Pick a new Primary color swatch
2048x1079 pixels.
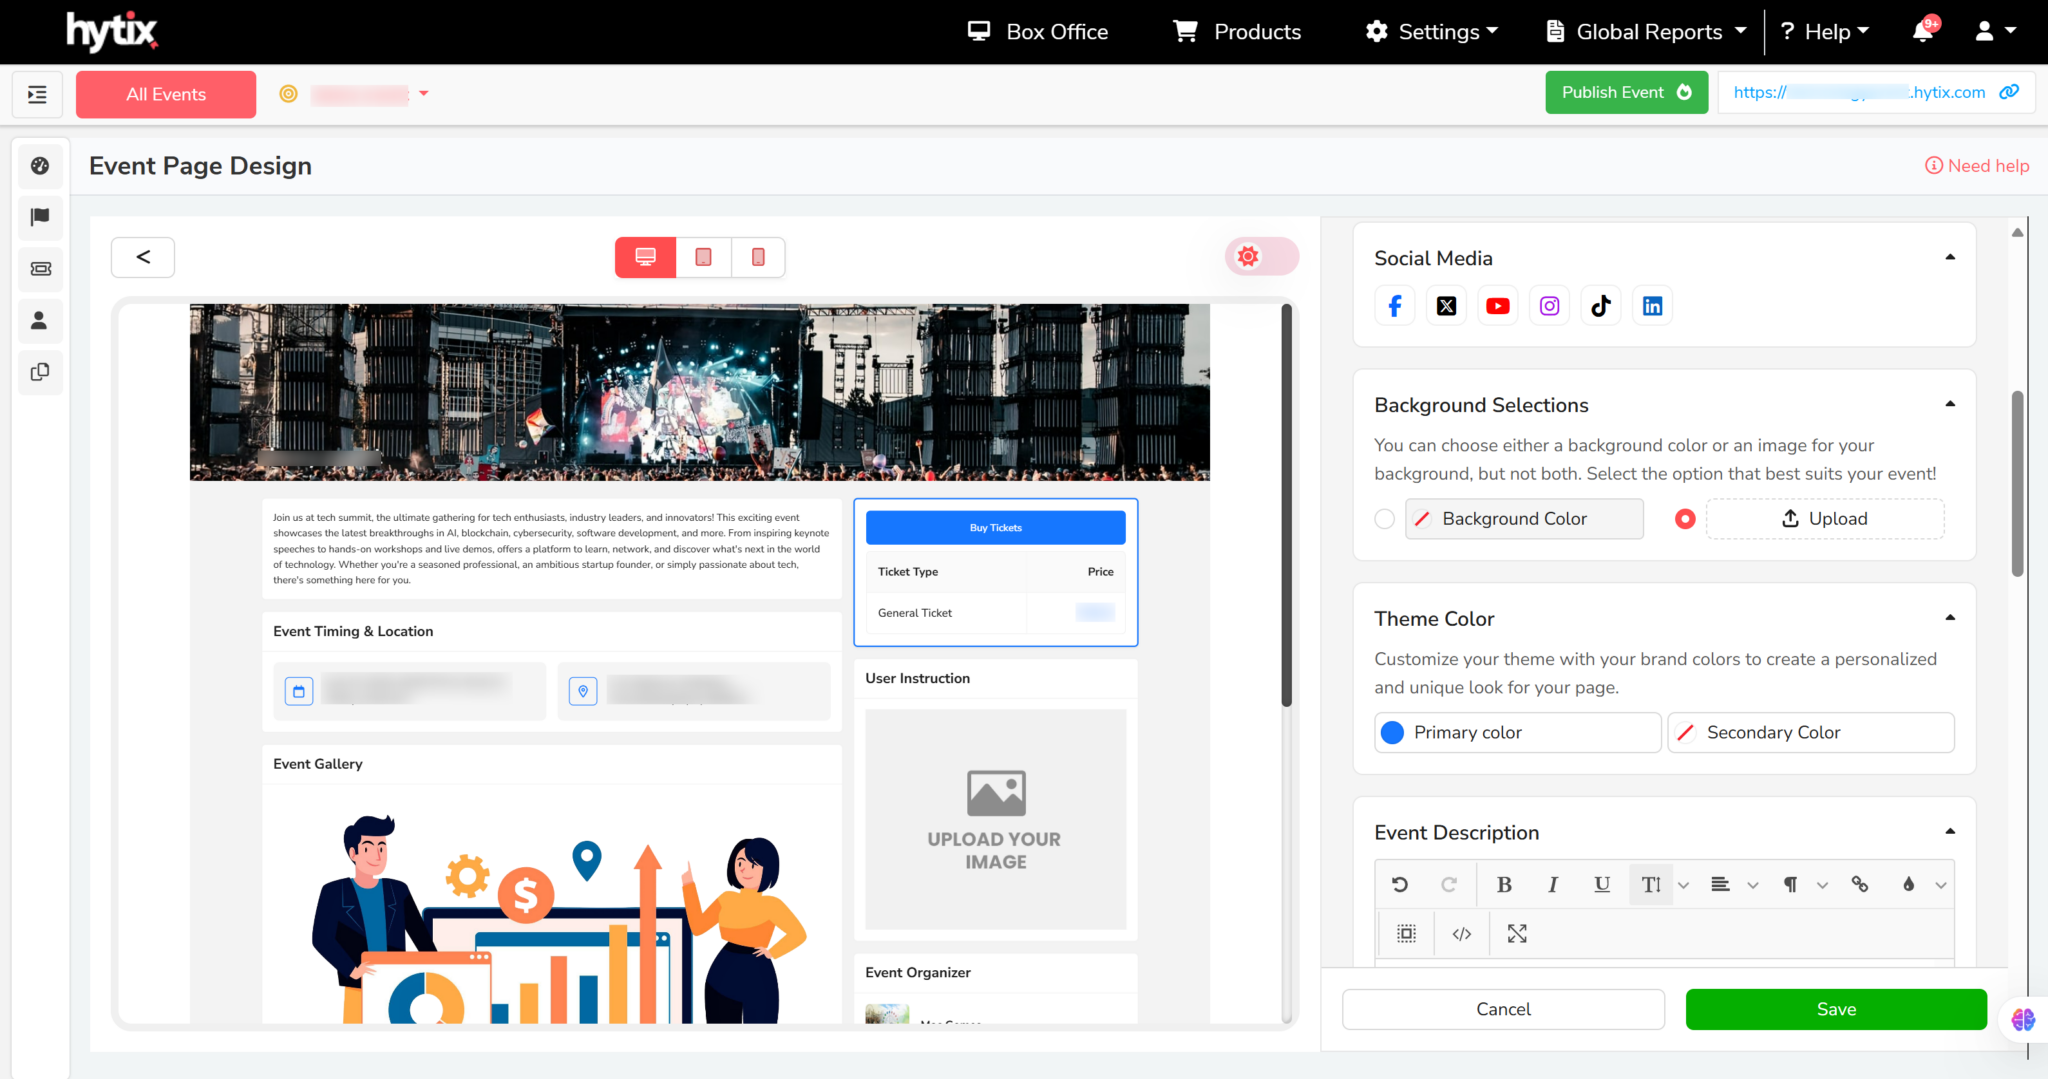[x=1392, y=732]
